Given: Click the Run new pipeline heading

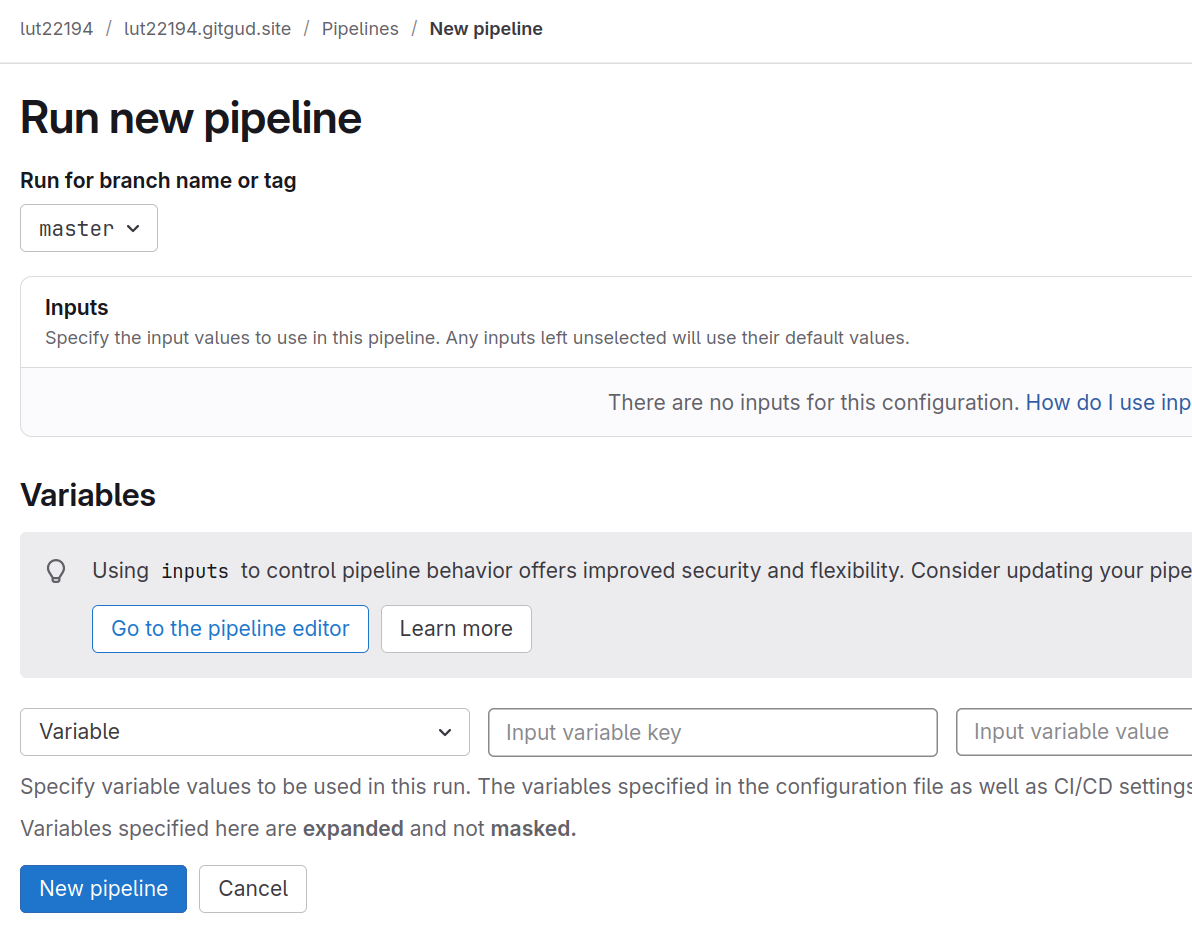Looking at the screenshot, I should point(191,118).
